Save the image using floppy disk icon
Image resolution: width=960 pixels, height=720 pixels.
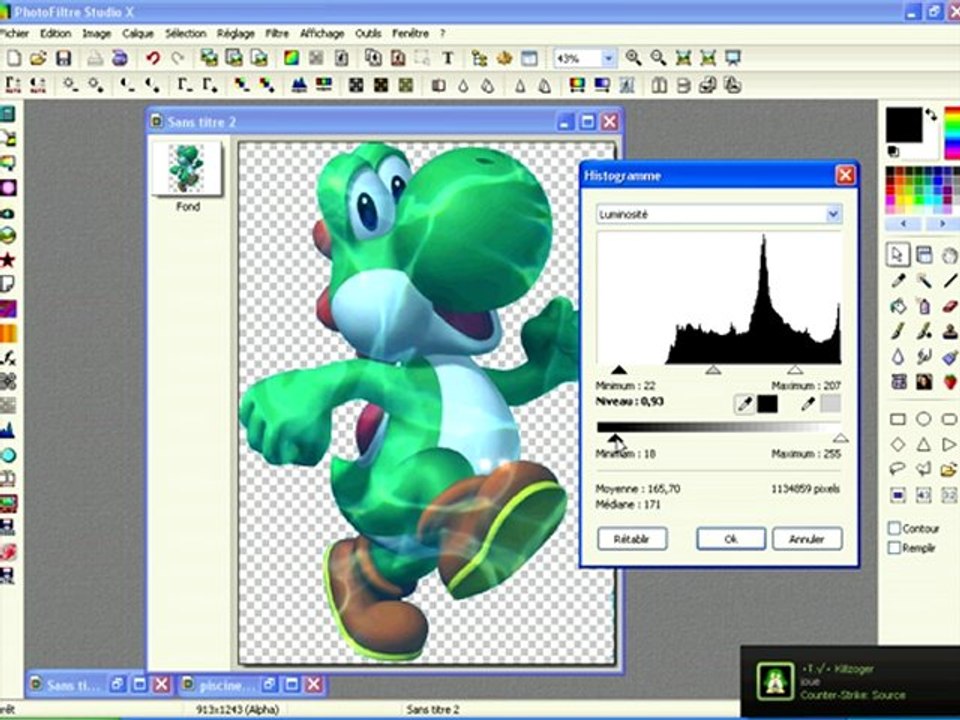63,58
